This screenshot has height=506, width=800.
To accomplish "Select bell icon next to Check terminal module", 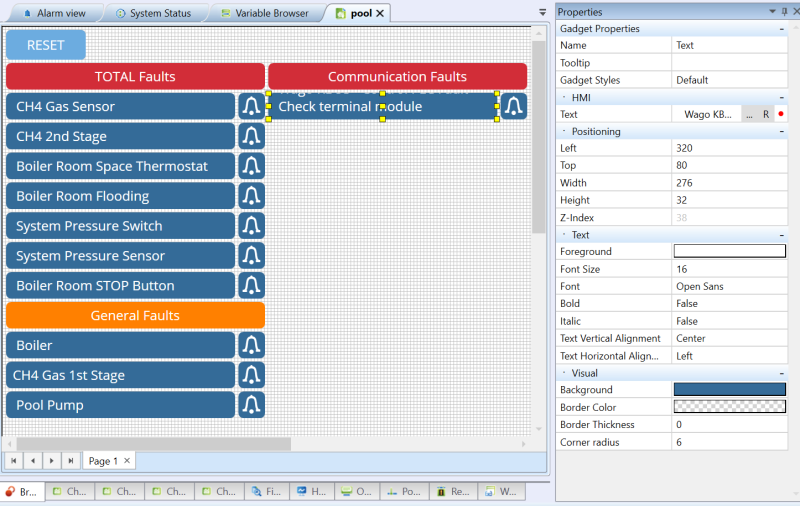I will tap(514, 106).
